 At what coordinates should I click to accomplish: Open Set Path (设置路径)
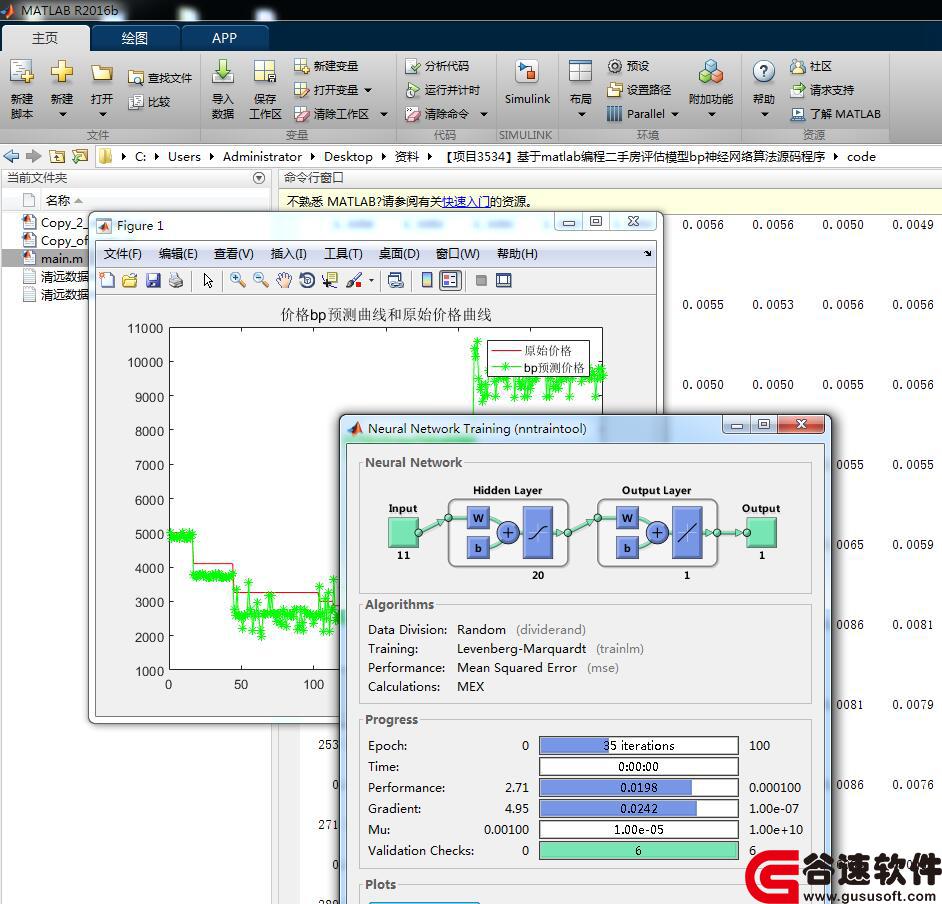point(639,90)
